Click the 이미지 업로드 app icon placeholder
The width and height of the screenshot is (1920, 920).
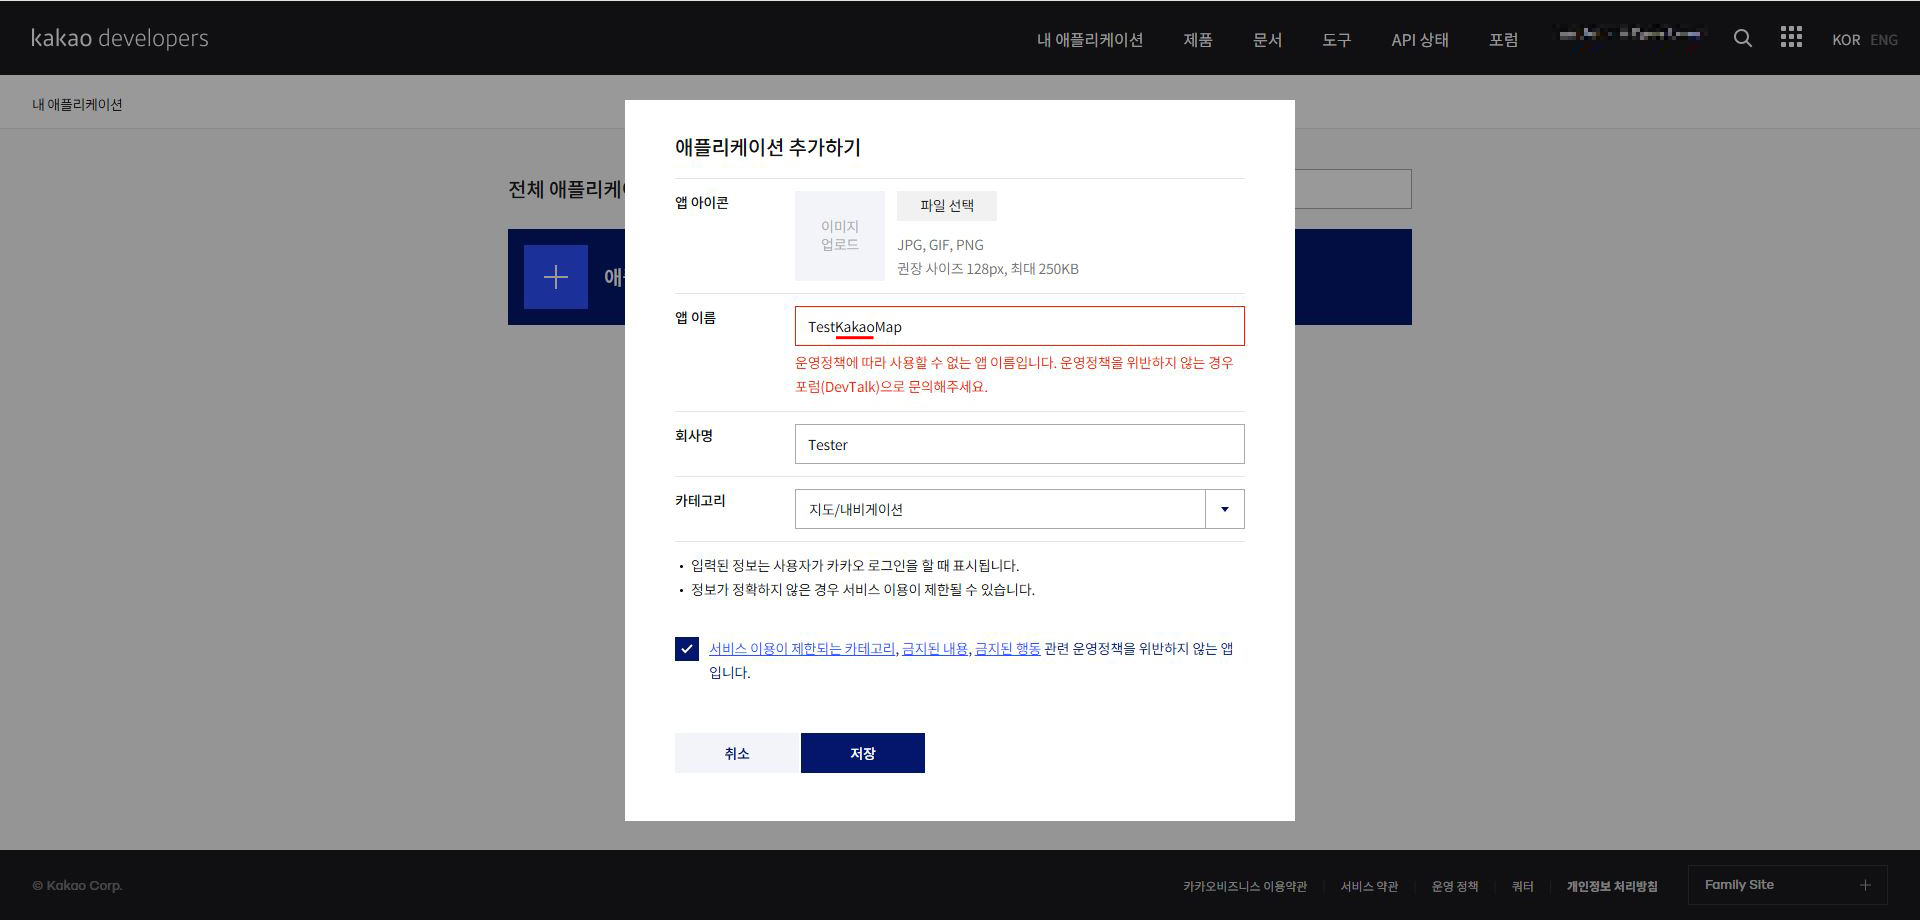coord(840,236)
